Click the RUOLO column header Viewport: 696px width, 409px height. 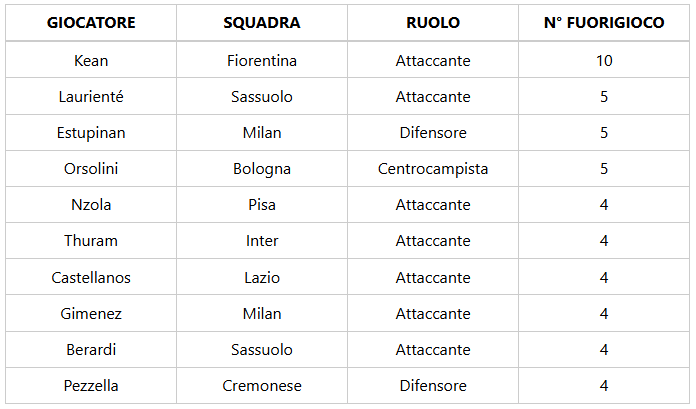click(x=433, y=23)
